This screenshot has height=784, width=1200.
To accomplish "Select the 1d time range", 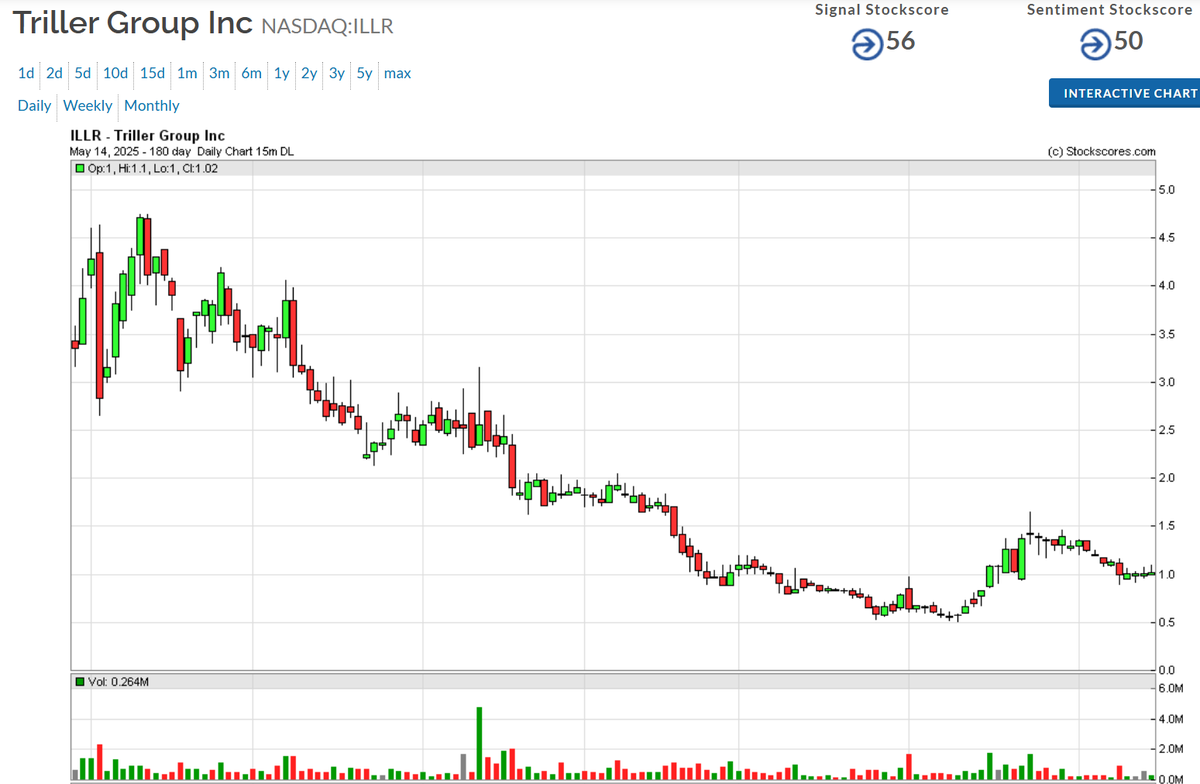I will tap(26, 73).
